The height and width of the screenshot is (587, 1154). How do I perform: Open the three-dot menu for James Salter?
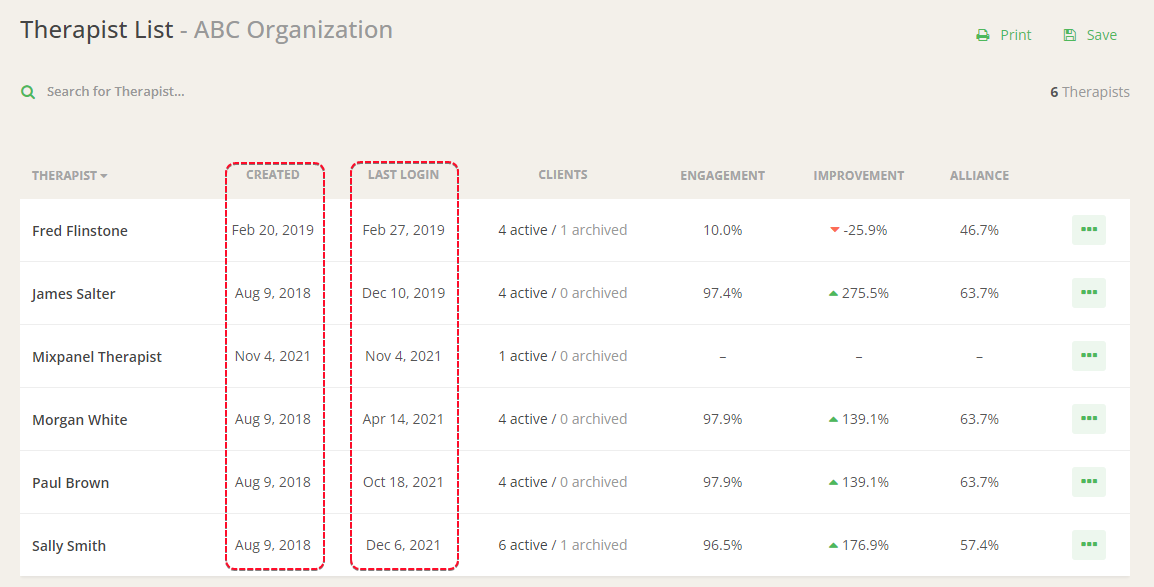(x=1088, y=293)
